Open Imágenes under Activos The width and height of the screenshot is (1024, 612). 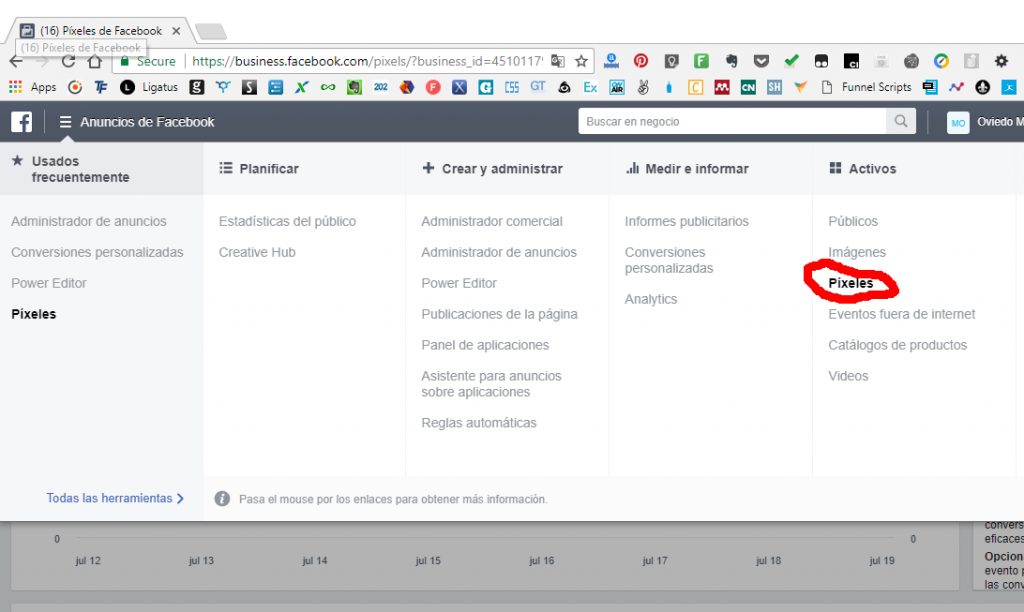pyautogui.click(x=857, y=252)
